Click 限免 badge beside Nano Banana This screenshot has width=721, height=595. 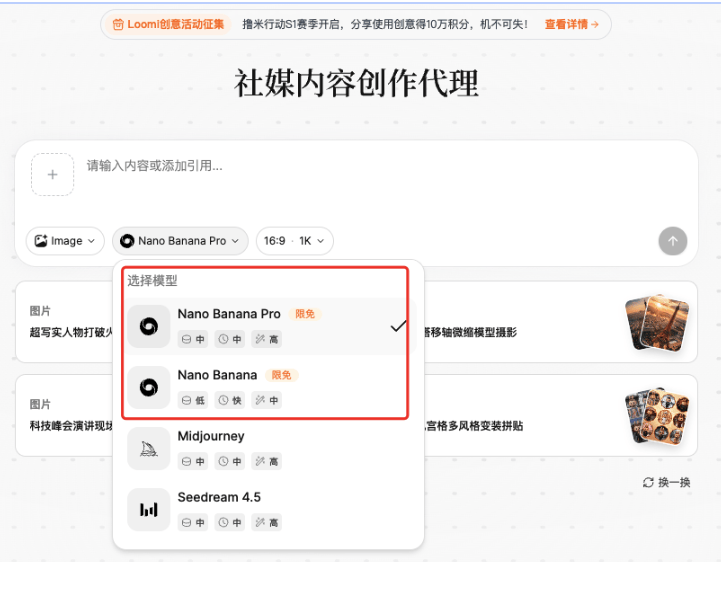tap(281, 375)
